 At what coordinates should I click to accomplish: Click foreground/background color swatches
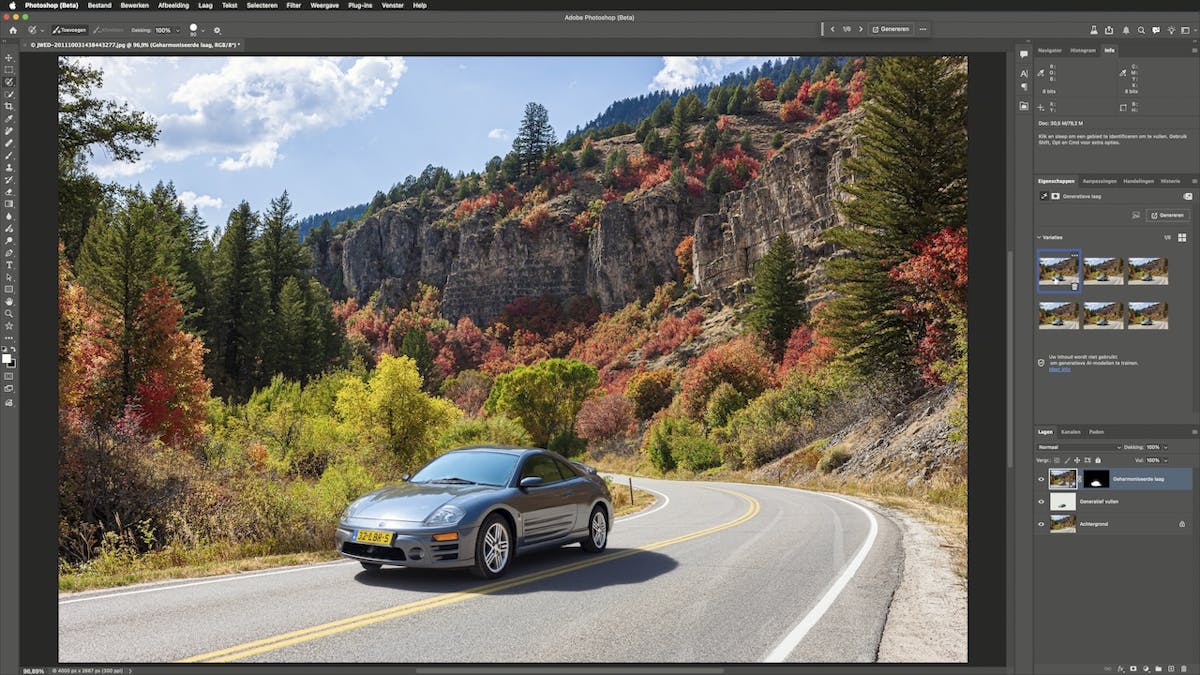coord(8,359)
